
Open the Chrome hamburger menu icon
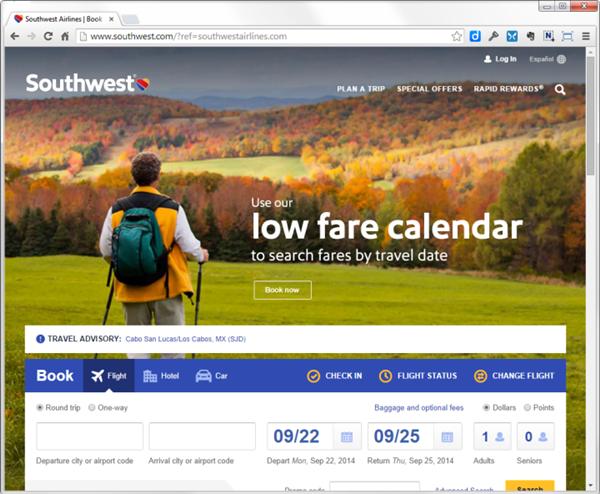pyautogui.click(x=585, y=36)
